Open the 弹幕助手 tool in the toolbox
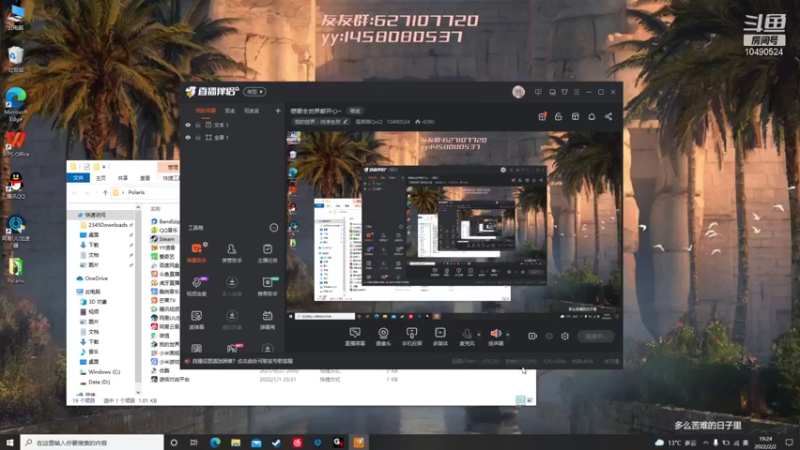Screen dimensions: 800x450 pyautogui.click(x=196, y=252)
